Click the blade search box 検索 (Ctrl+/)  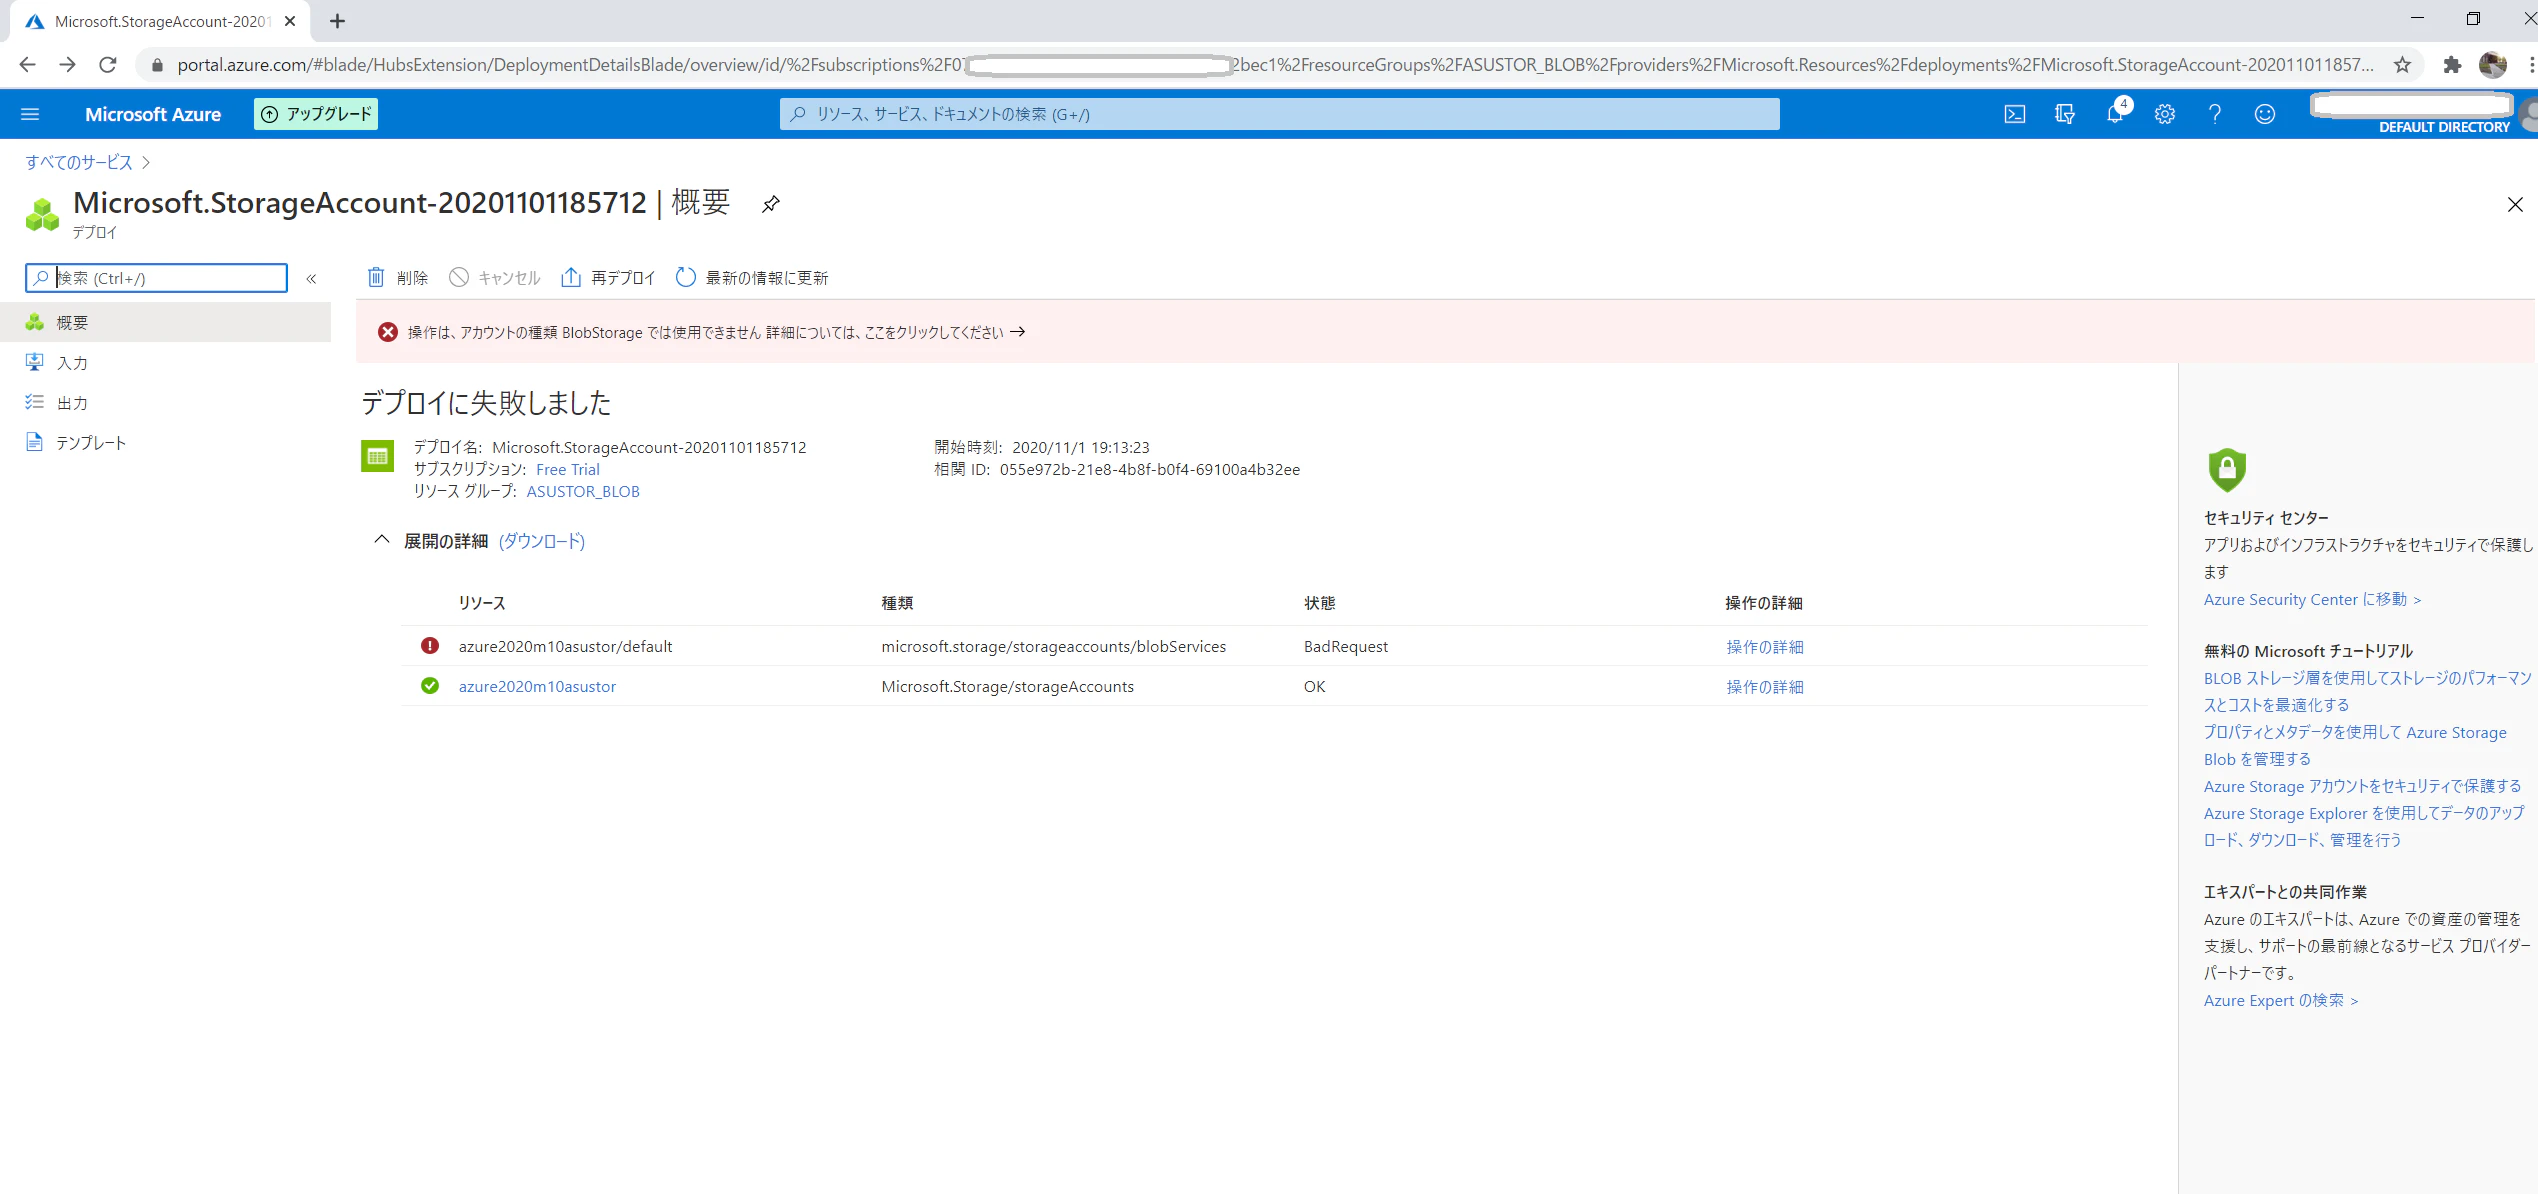[x=156, y=278]
